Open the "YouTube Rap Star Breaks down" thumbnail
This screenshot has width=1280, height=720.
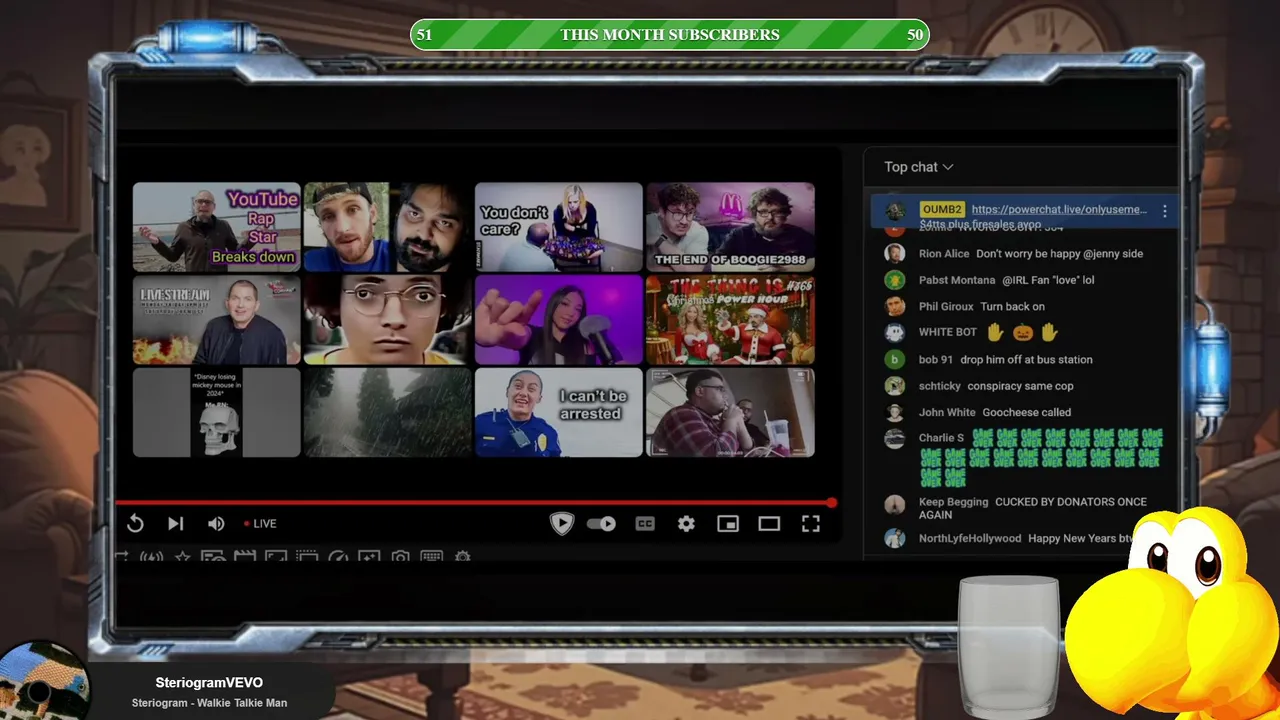216,227
